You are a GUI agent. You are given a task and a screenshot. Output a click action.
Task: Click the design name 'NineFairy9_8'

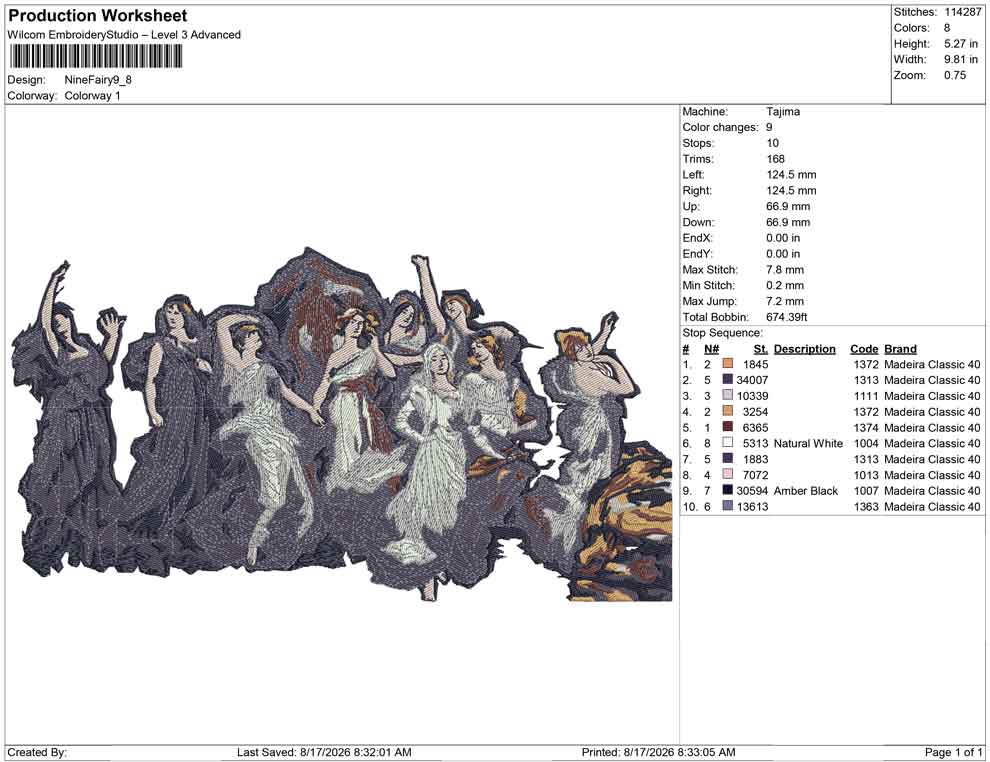[98, 80]
